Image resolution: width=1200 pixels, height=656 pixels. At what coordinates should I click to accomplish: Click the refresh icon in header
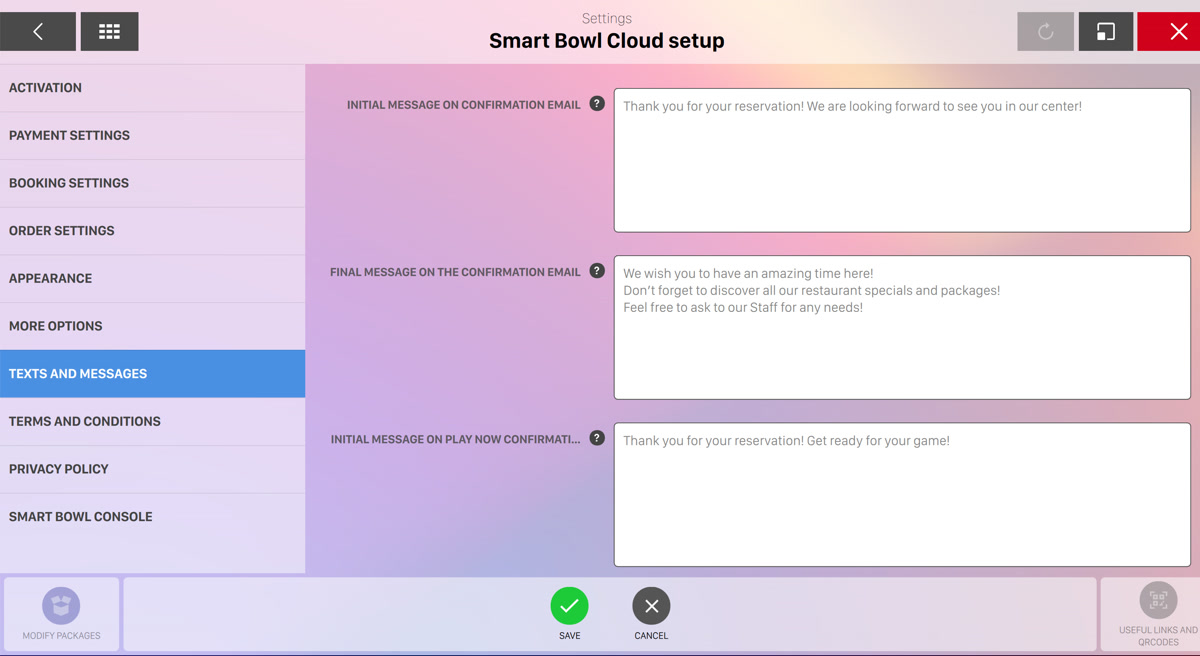[1045, 32]
